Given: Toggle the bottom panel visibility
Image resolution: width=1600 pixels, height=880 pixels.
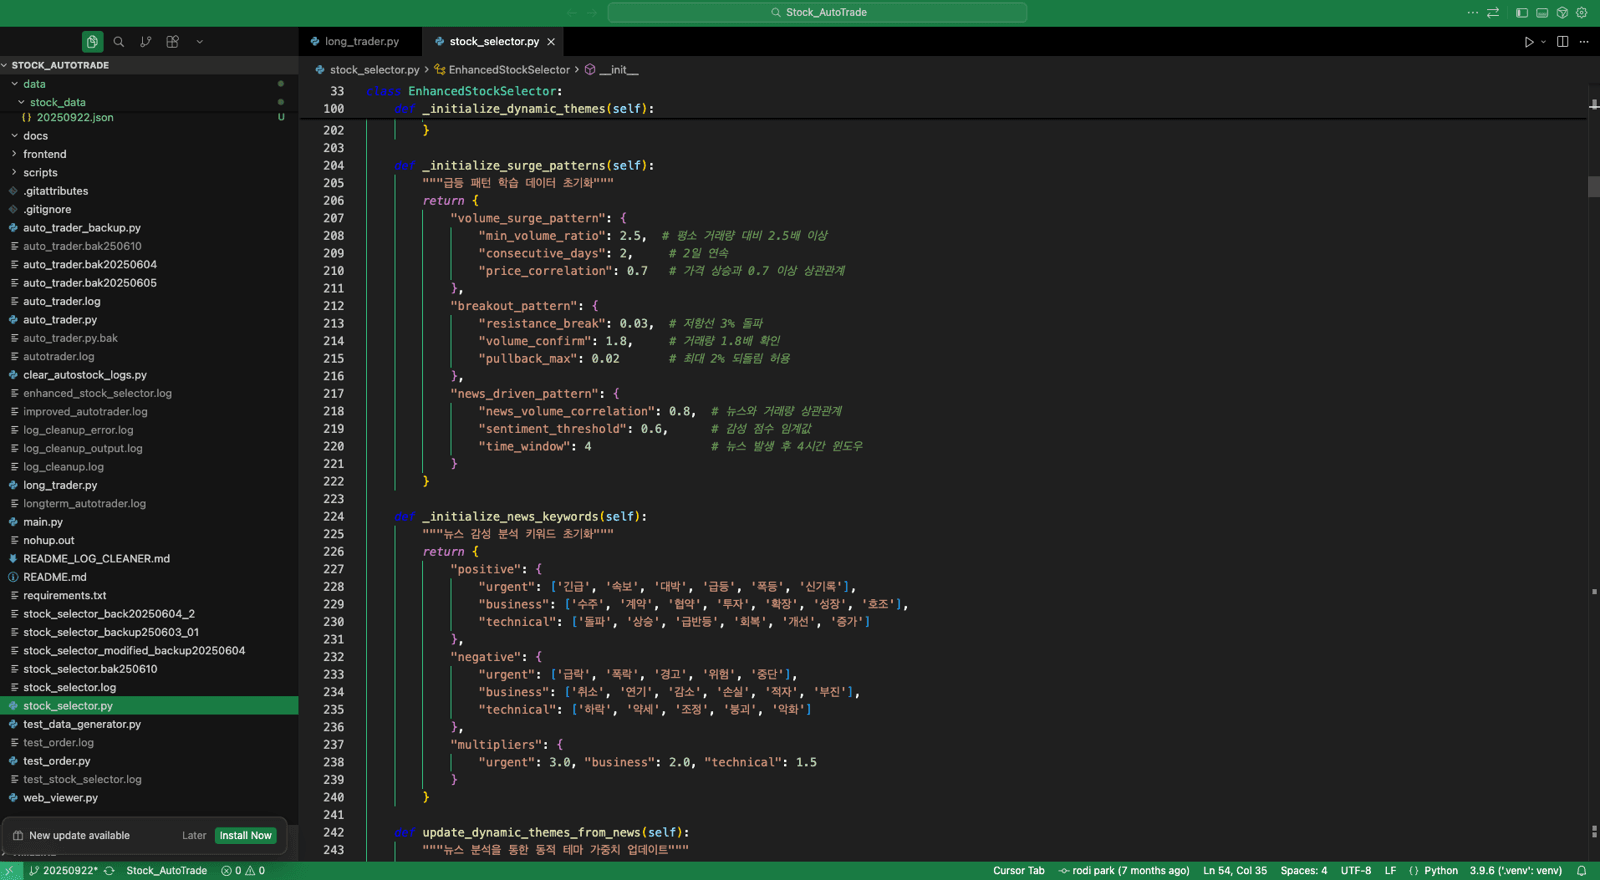Looking at the screenshot, I should click(1542, 13).
